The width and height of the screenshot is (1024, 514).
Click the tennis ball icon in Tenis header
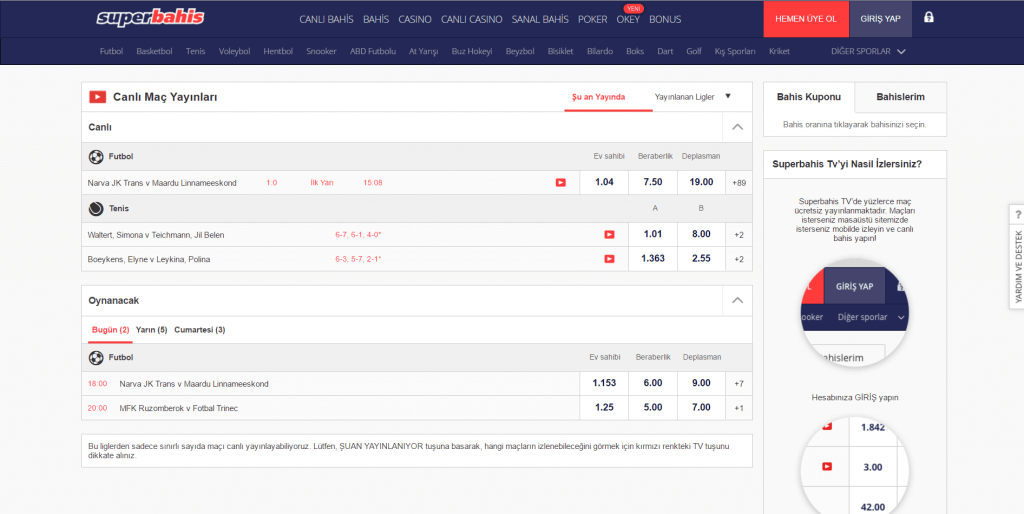(96, 209)
